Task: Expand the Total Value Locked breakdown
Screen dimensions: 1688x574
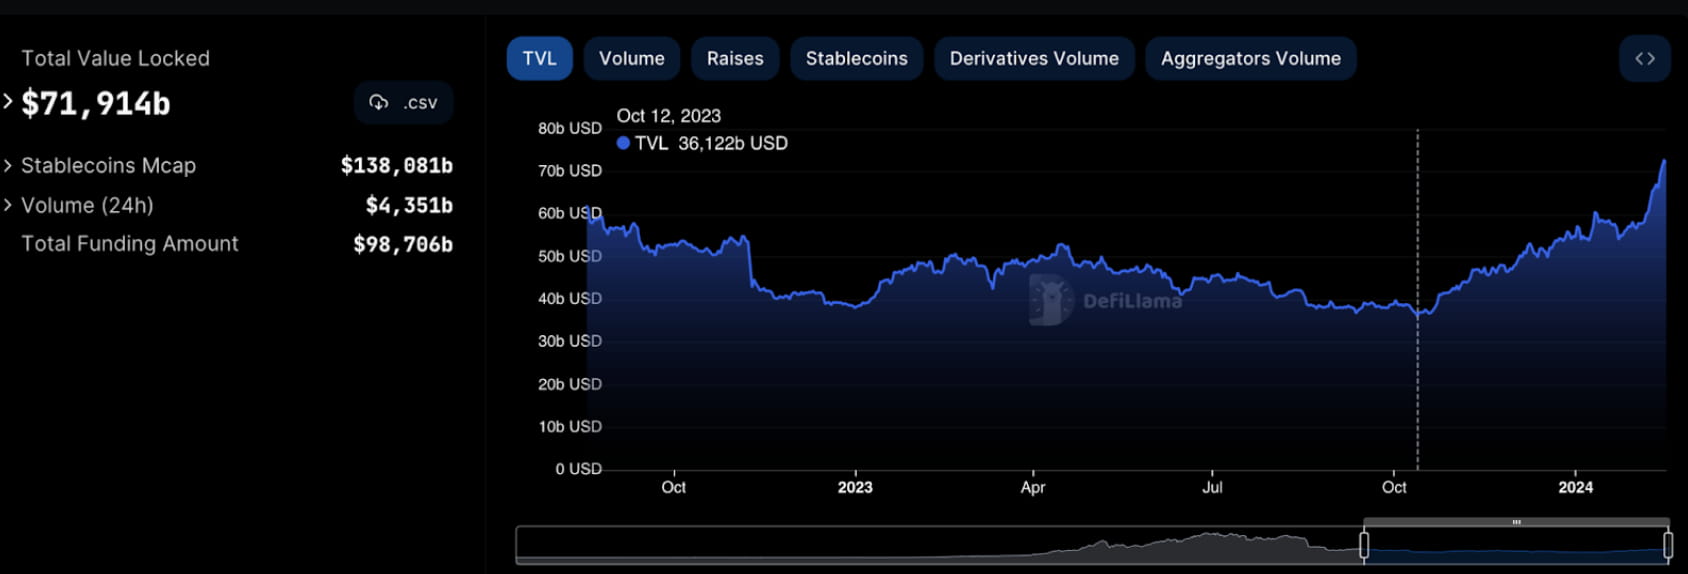Action: point(8,102)
